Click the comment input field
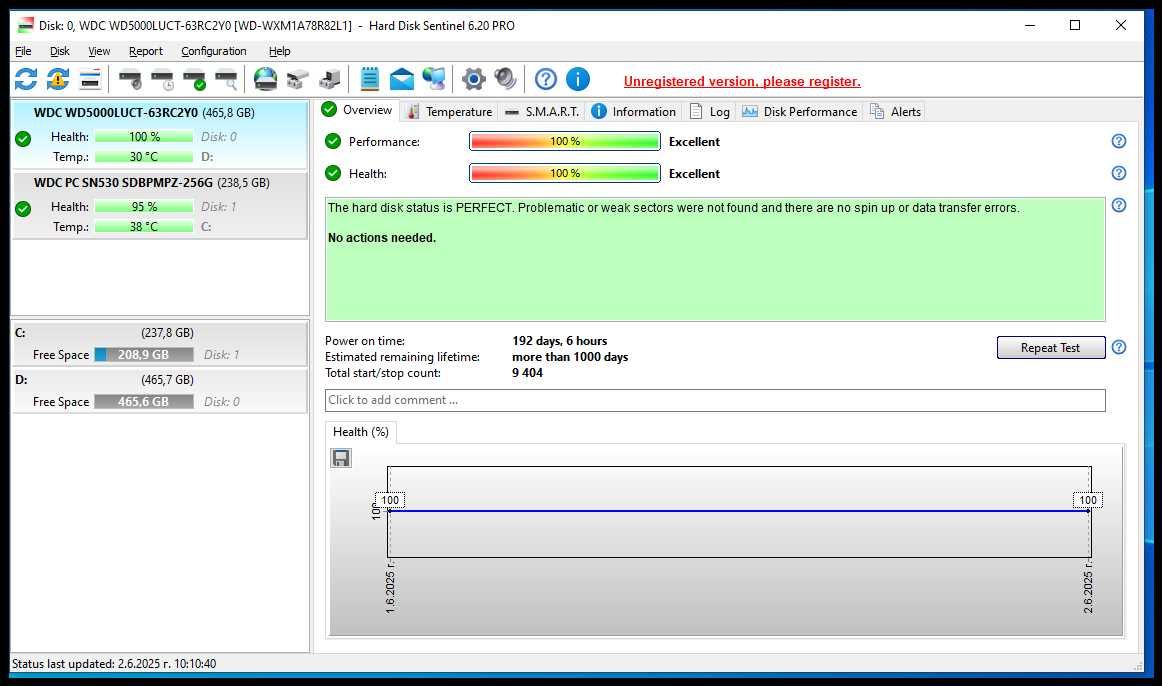 (x=714, y=400)
